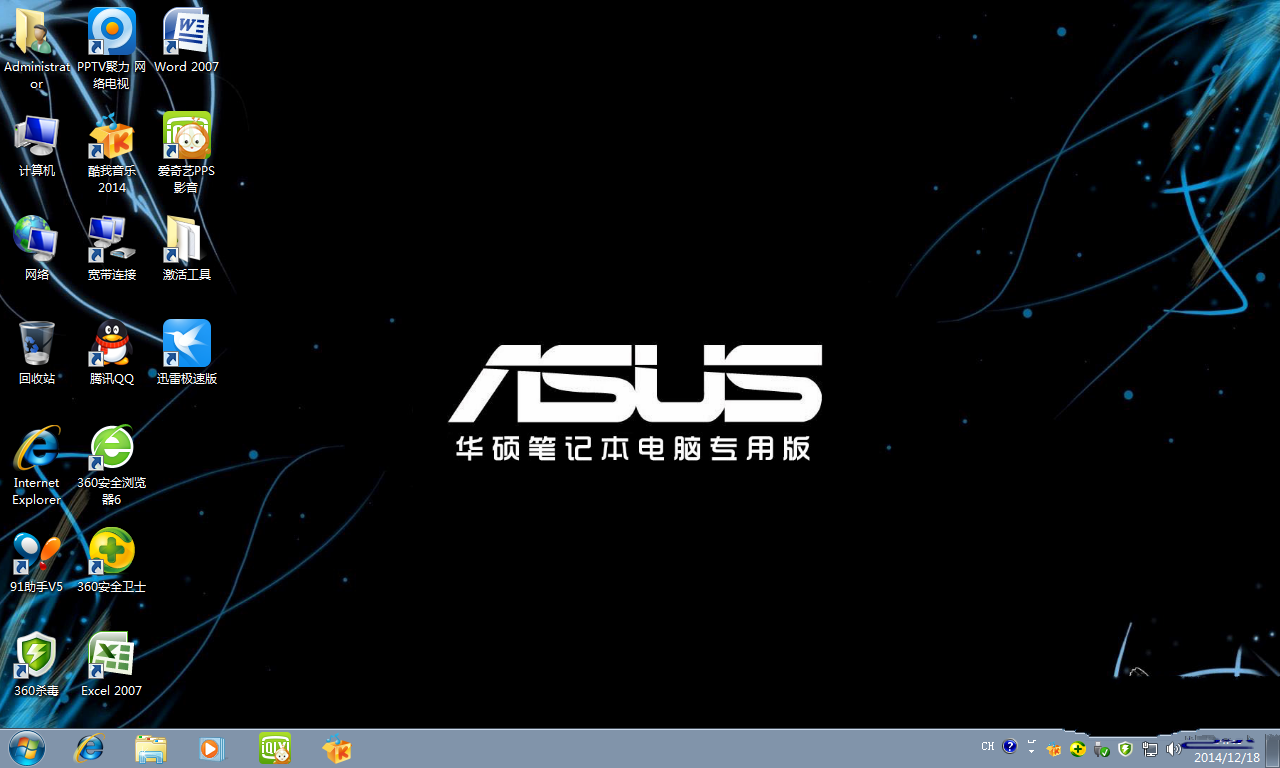
Task: Launch 酷我音乐 2014 from the desktop
Action: pyautogui.click(x=112, y=153)
